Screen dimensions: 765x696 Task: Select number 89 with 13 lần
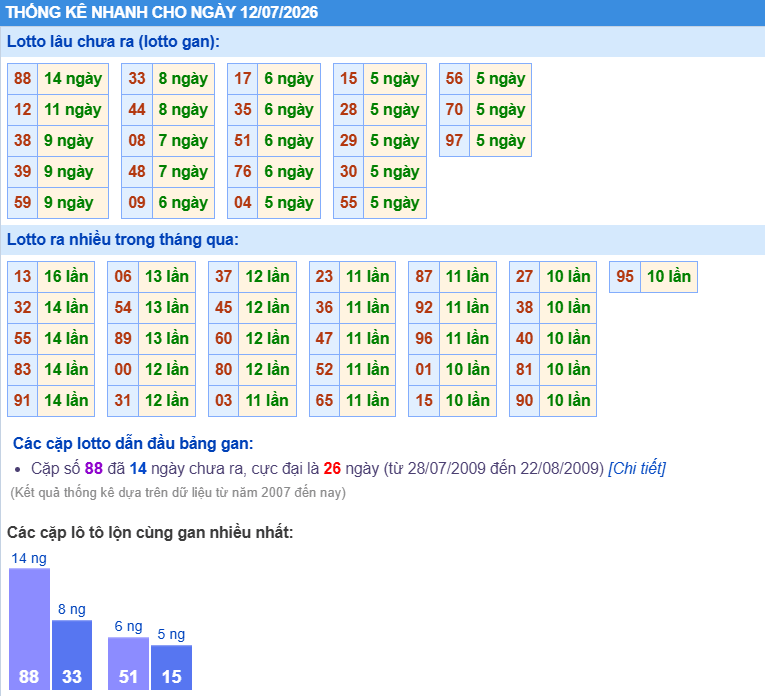[123, 338]
